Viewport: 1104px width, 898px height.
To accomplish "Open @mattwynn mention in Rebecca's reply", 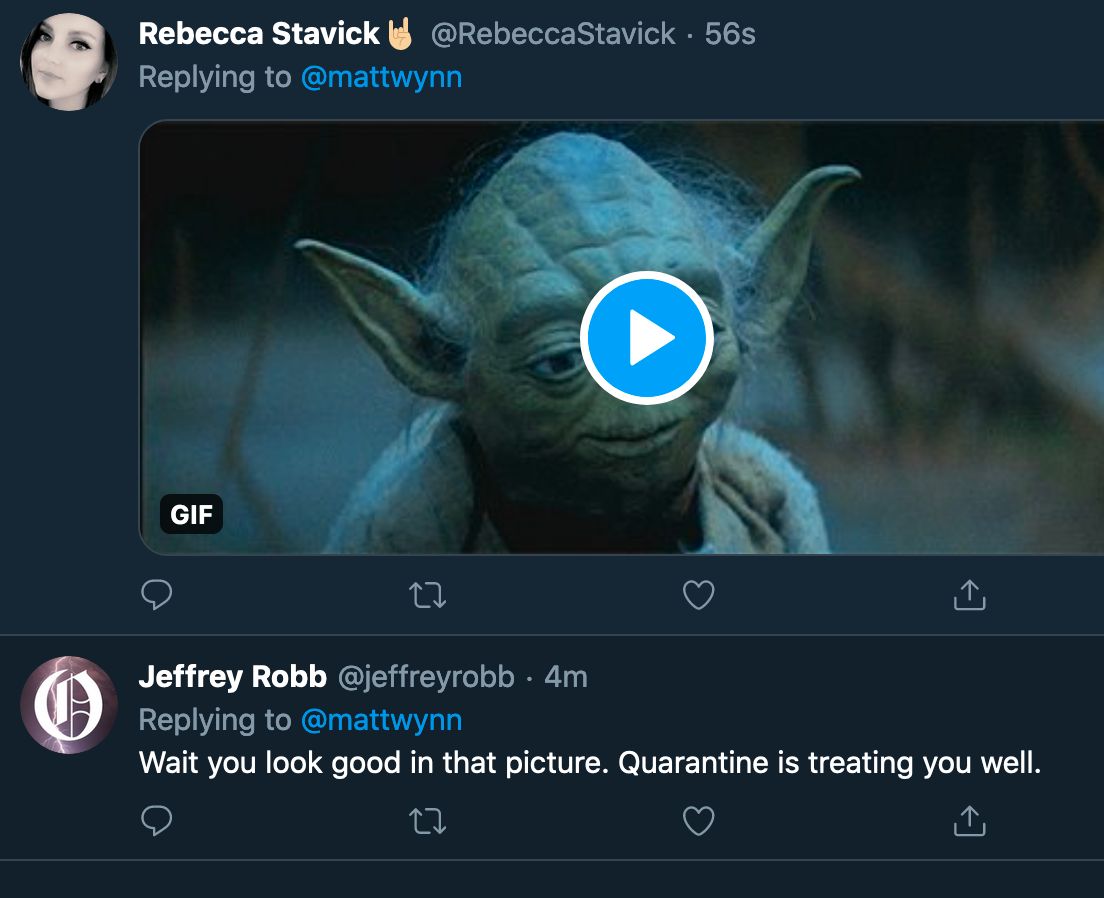I will tap(382, 77).
